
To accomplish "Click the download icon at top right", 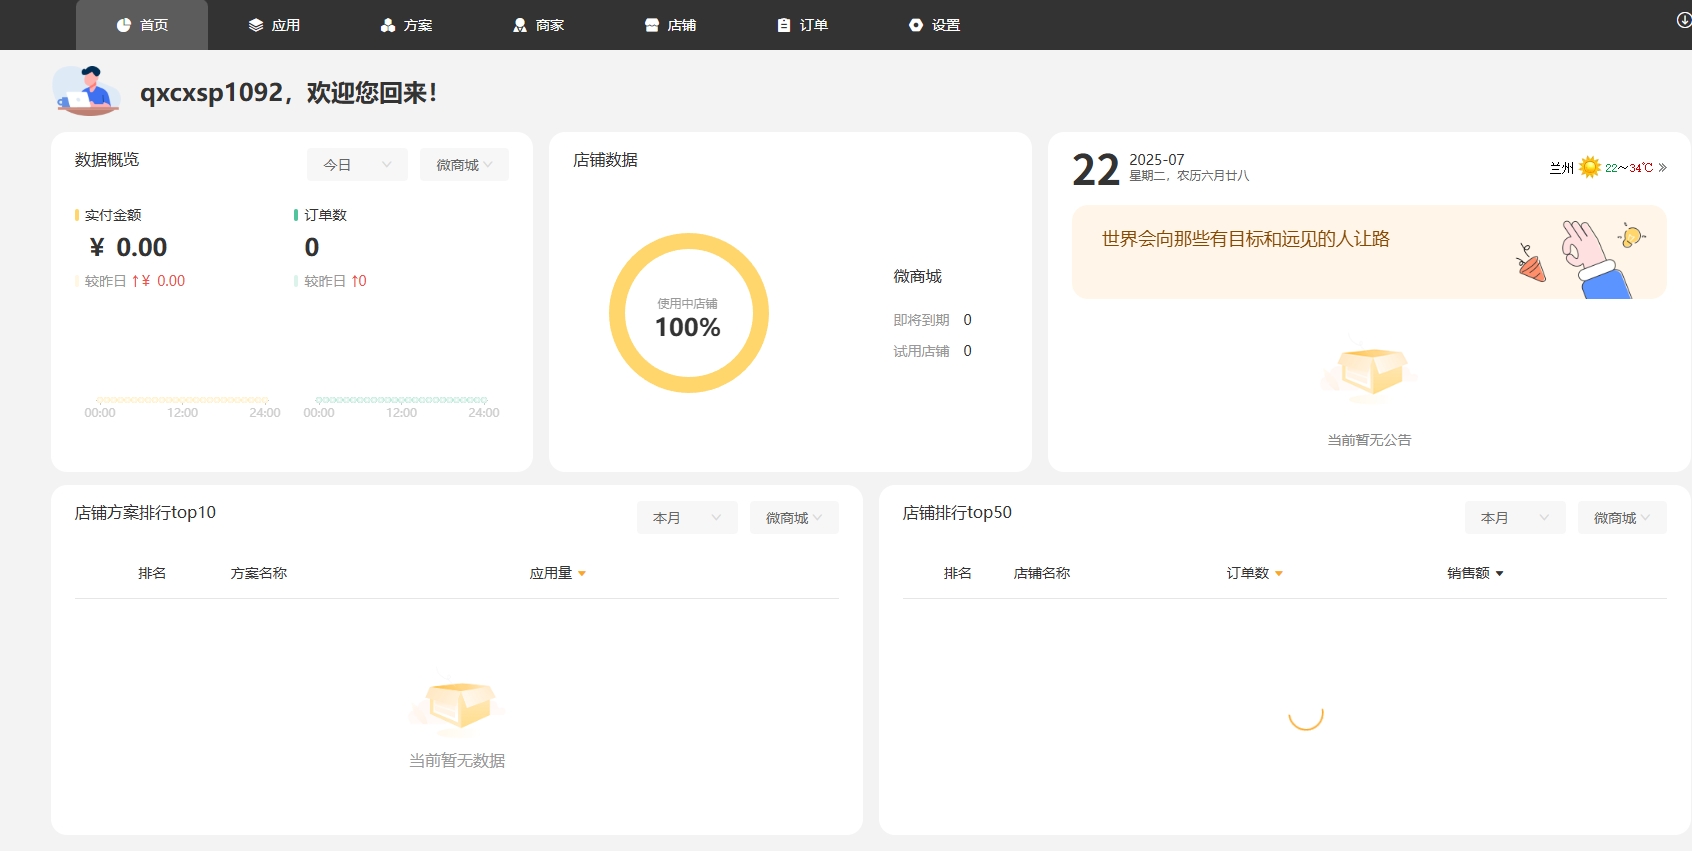I will pos(1684,20).
